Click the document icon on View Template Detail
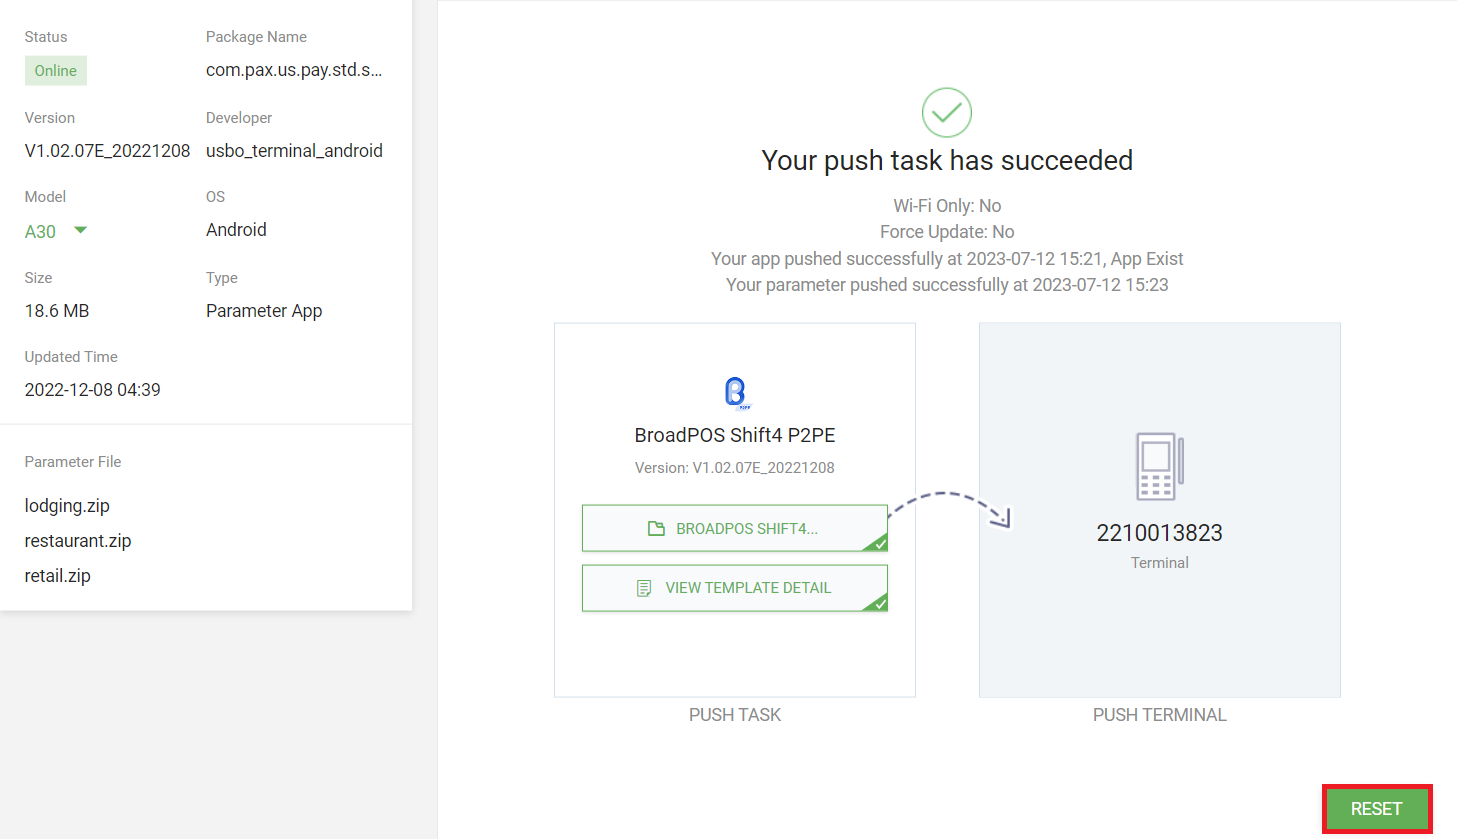This screenshot has height=839, width=1457. tap(644, 588)
